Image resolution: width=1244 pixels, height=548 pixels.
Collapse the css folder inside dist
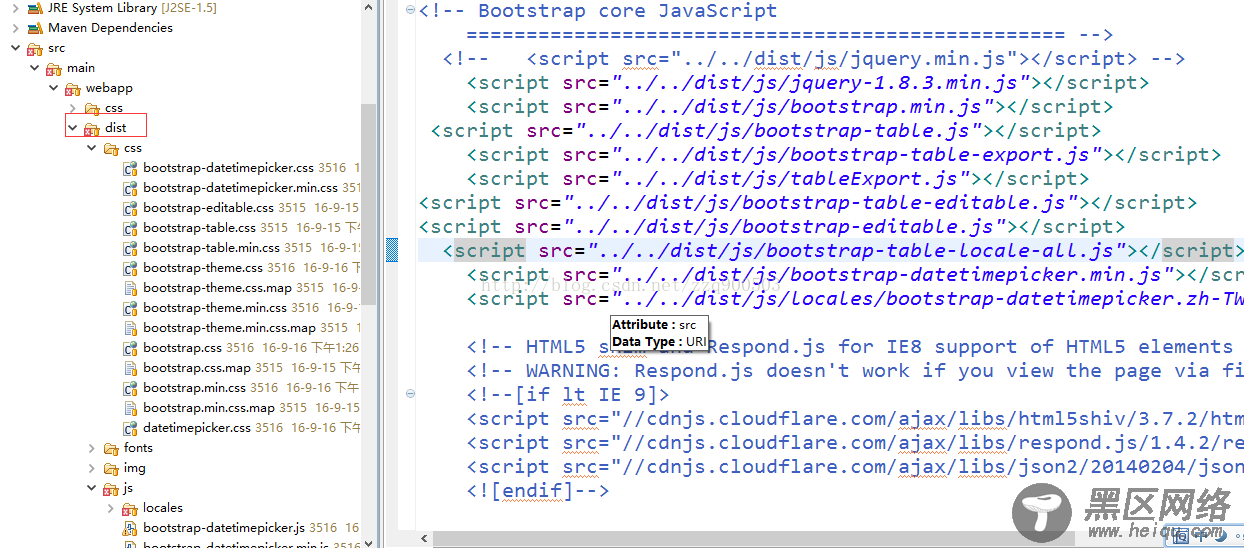tap(91, 148)
